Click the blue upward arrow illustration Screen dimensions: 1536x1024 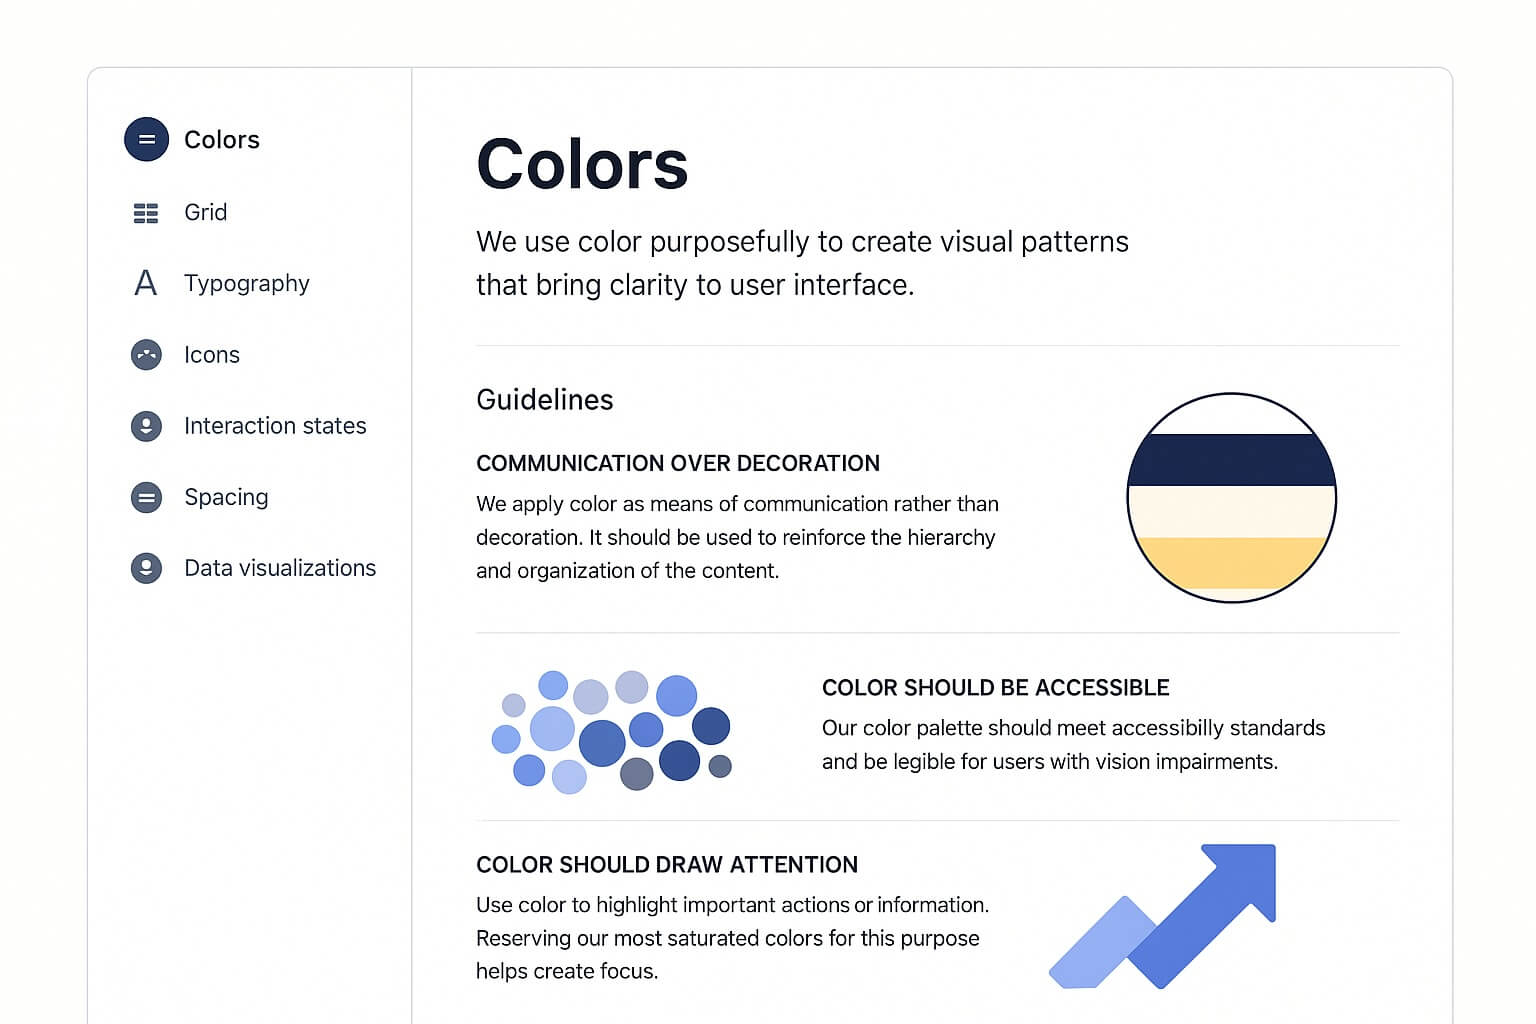pyautogui.click(x=1163, y=916)
